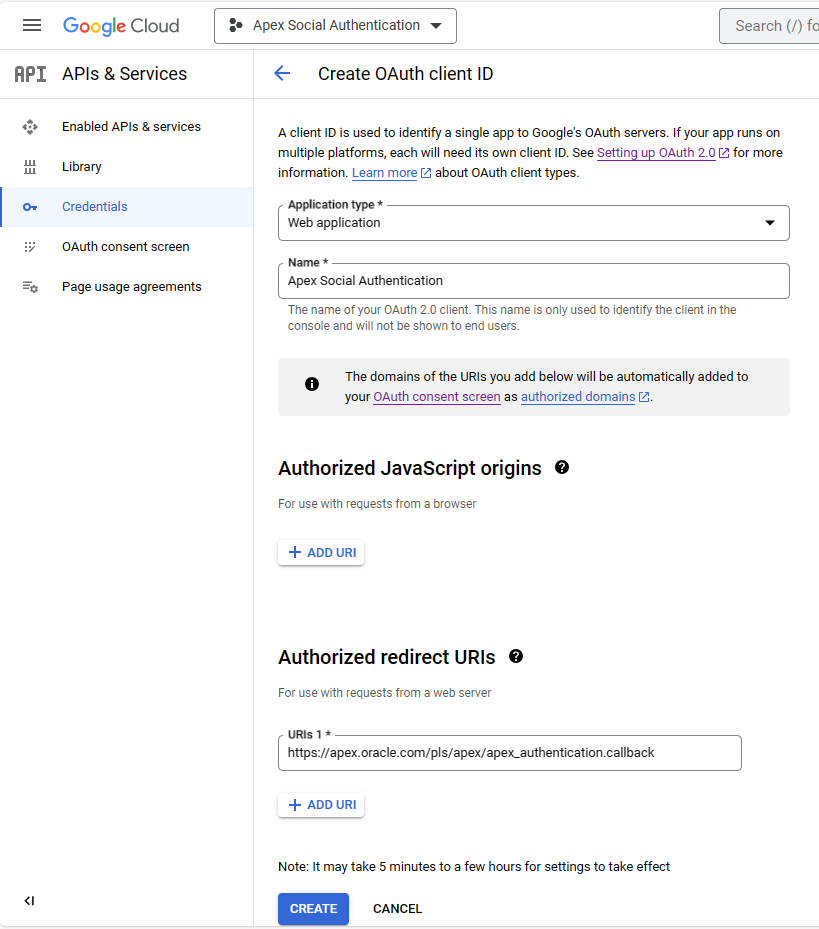Click CREATE to save the OAuth client
The height and width of the screenshot is (929, 819).
(313, 908)
